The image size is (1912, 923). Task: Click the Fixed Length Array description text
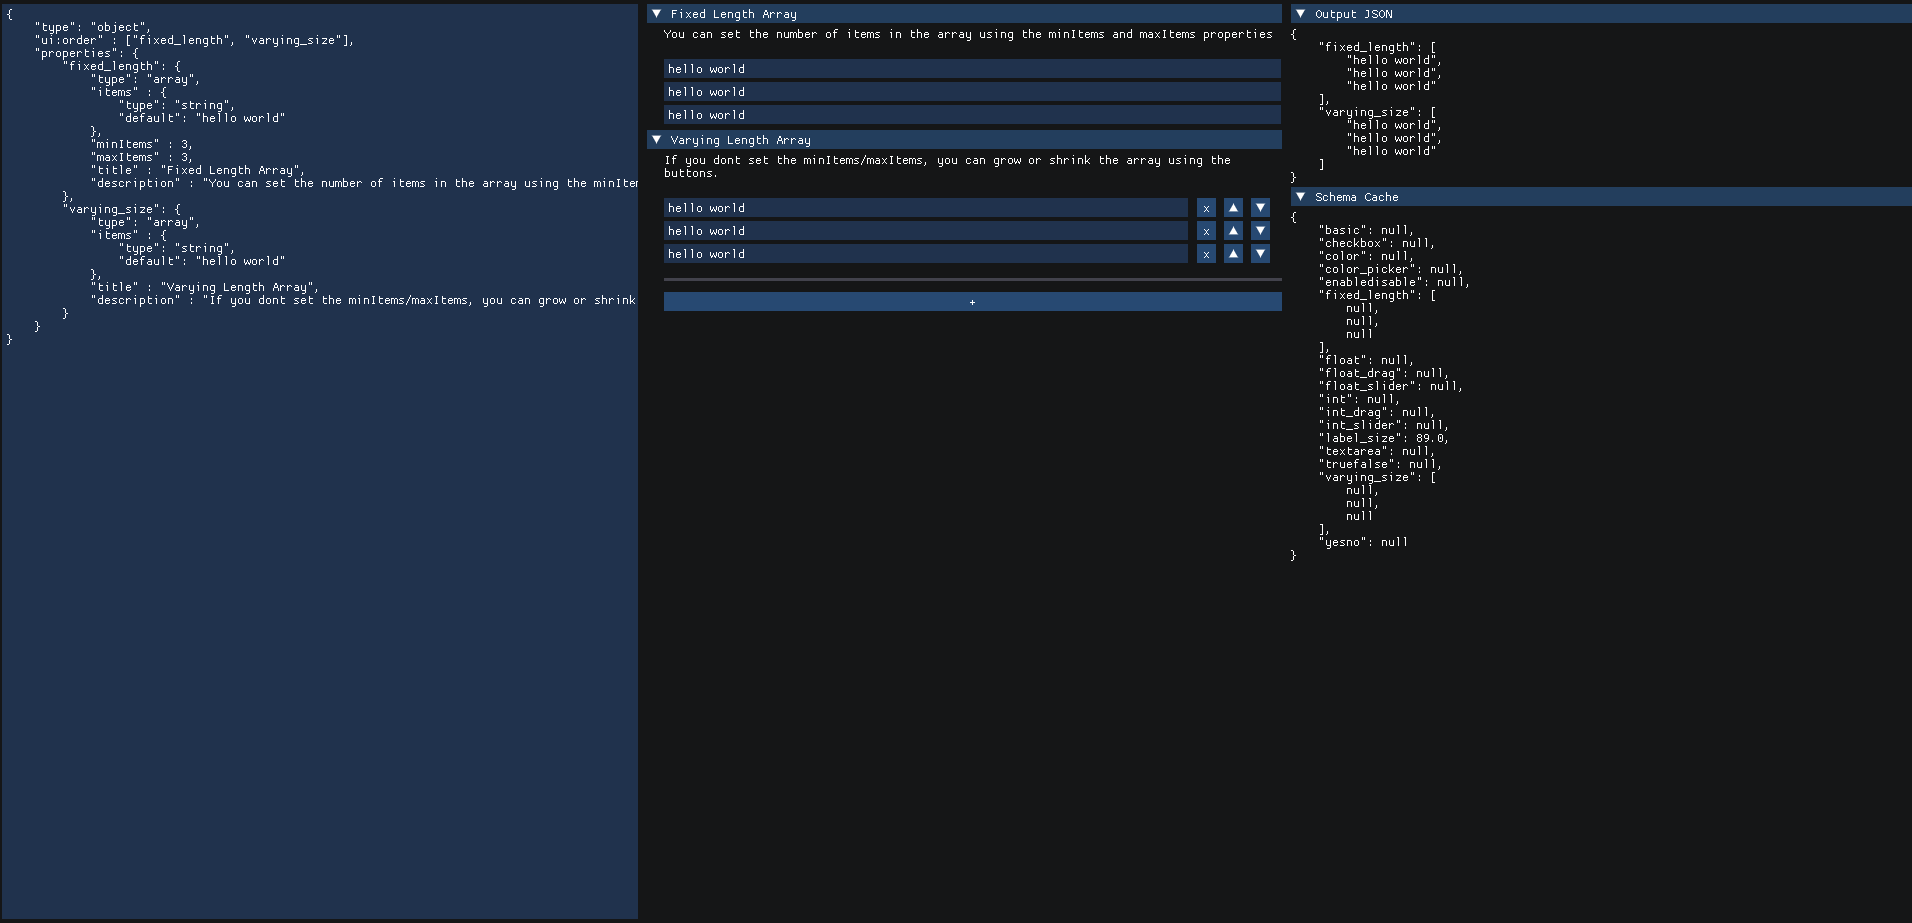pyautogui.click(x=968, y=34)
